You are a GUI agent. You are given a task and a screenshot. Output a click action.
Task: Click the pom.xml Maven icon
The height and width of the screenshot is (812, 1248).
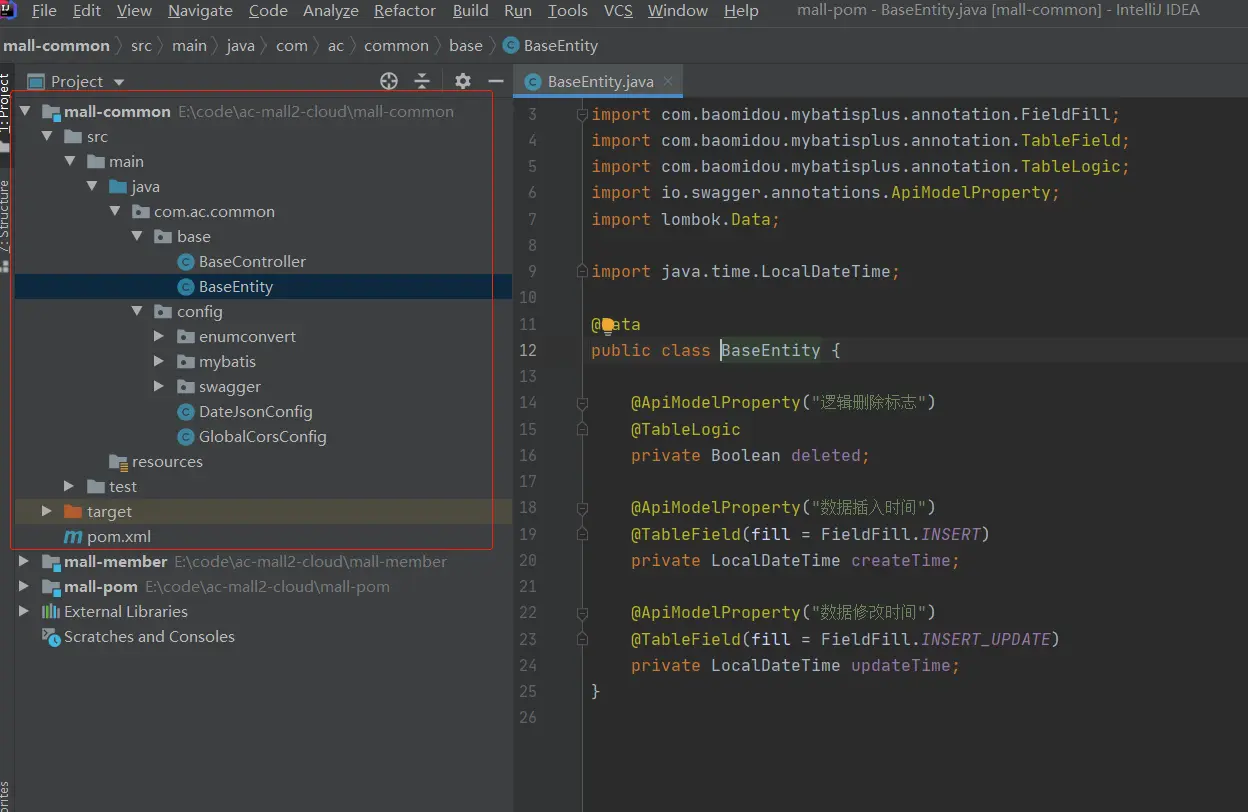tap(73, 537)
